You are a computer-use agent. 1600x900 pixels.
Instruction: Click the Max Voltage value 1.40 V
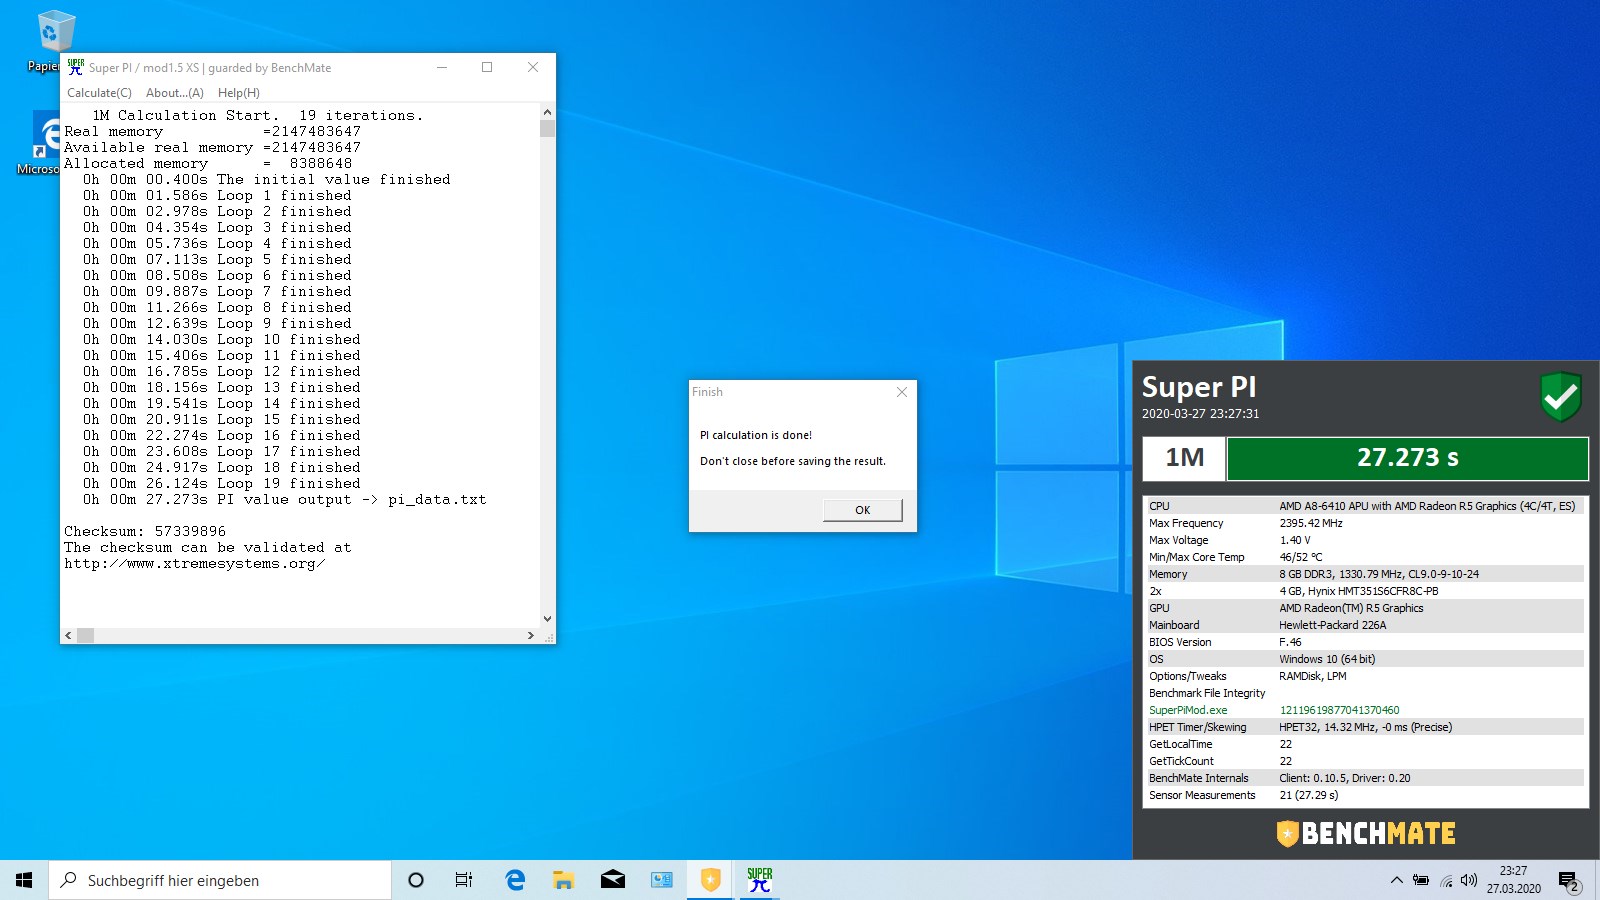pyautogui.click(x=1295, y=540)
